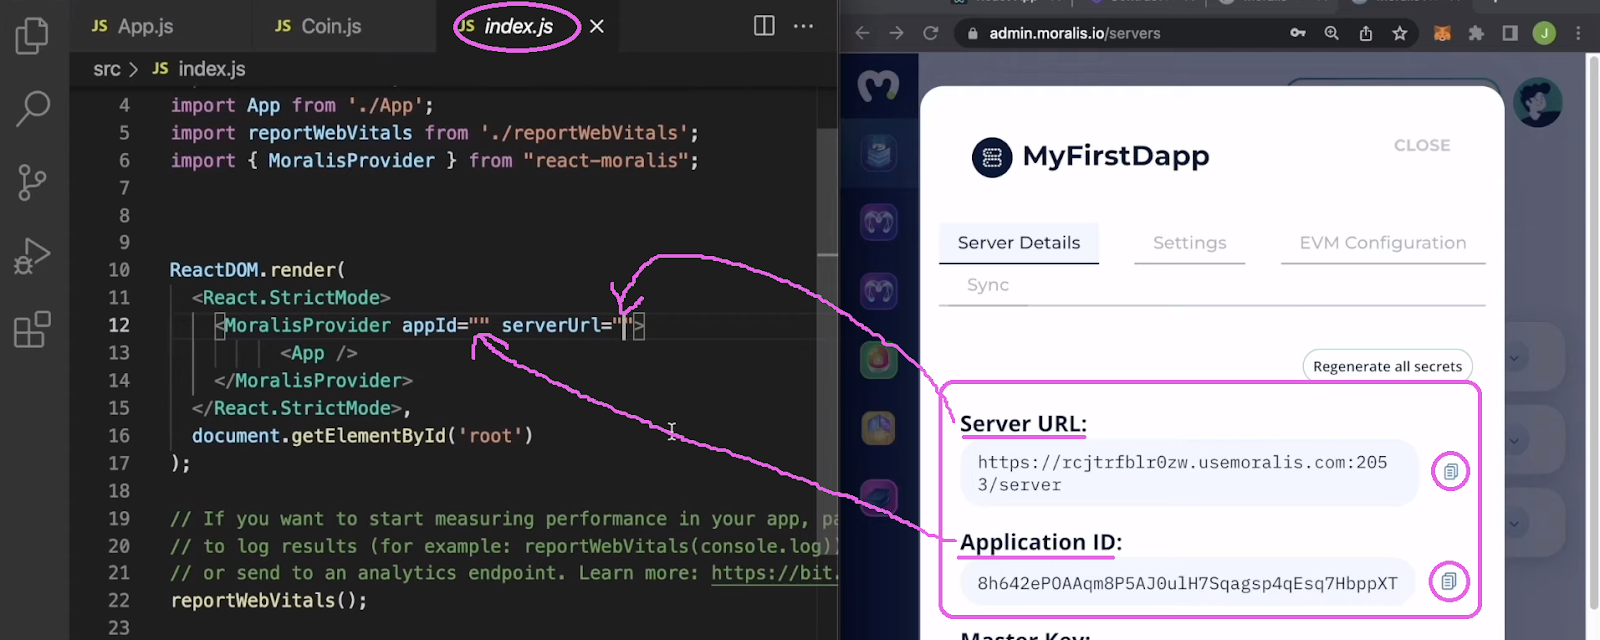Click the src breadcrumb folder
This screenshot has height=640, width=1600.
[x=107, y=69]
